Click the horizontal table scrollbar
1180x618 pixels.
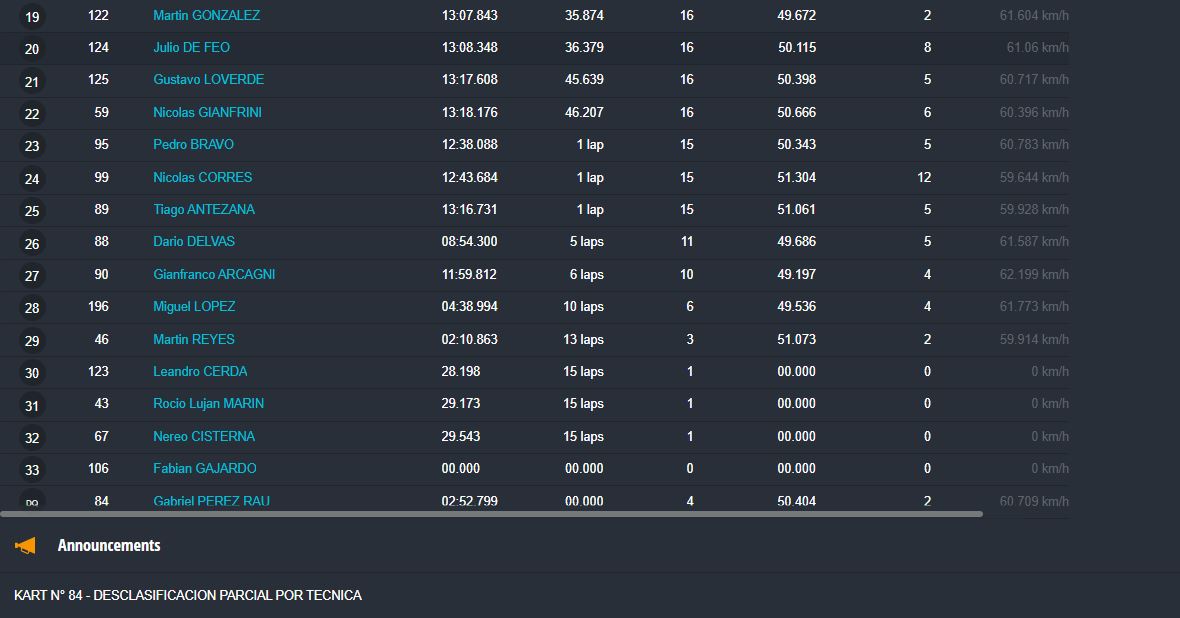pyautogui.click(x=490, y=514)
